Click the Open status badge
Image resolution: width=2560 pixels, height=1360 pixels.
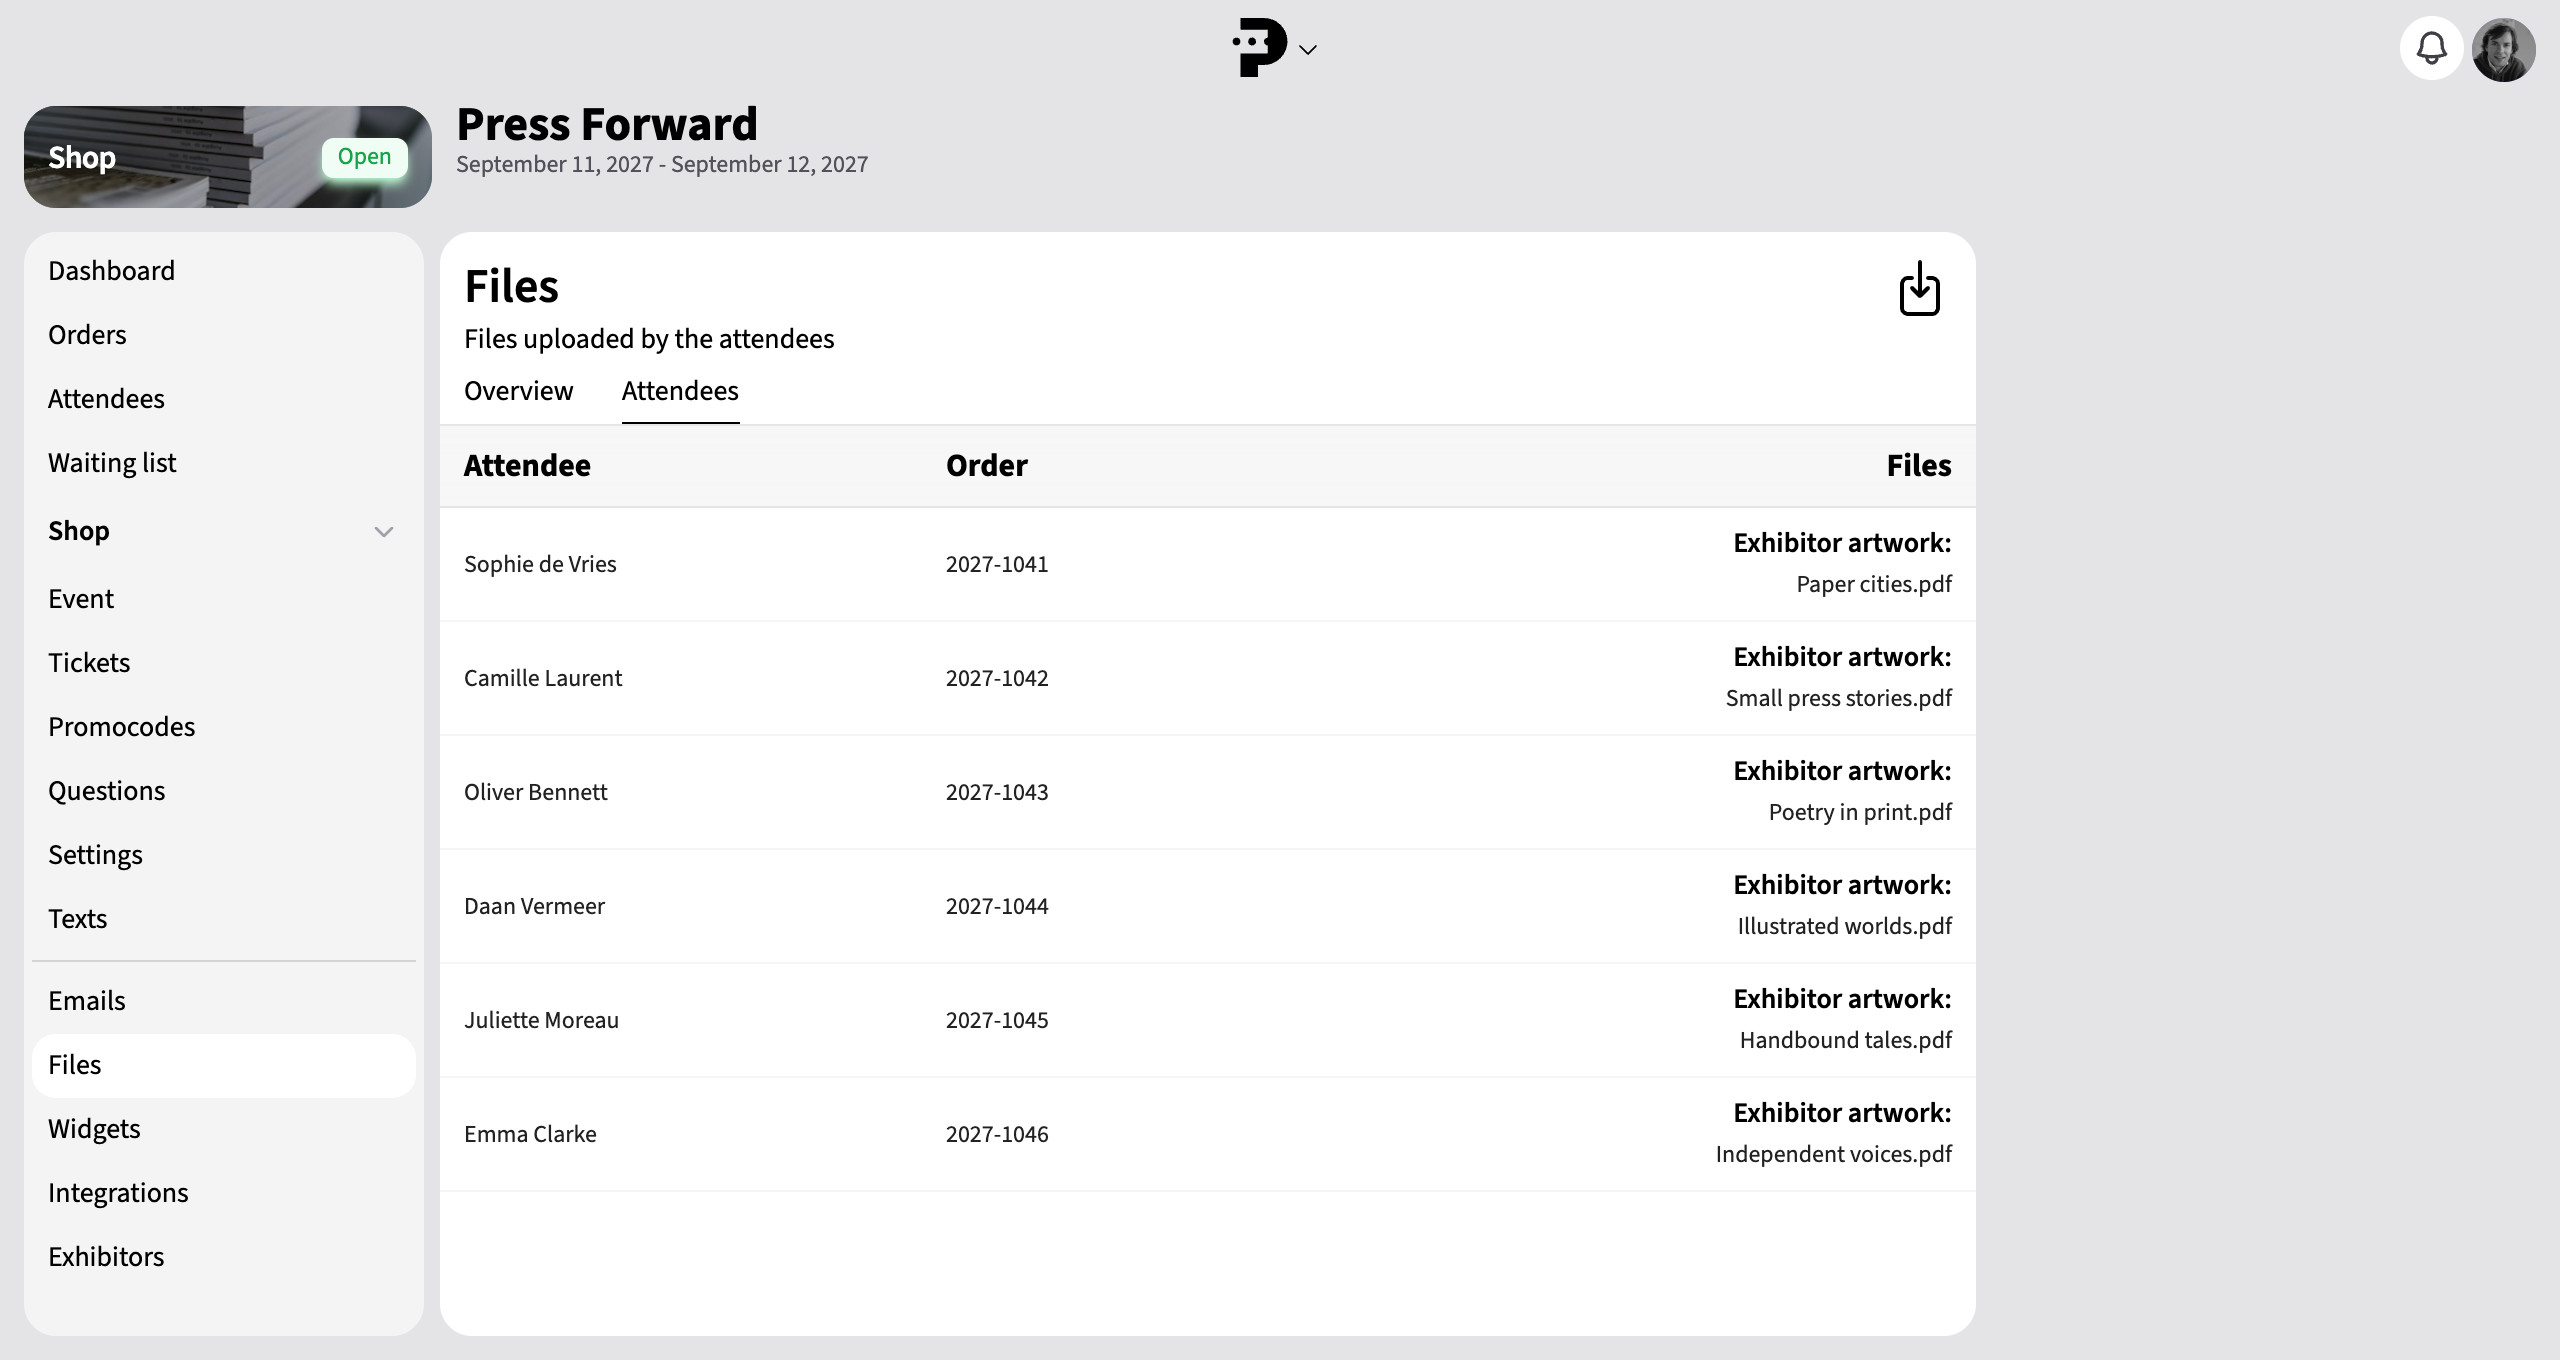(x=364, y=157)
